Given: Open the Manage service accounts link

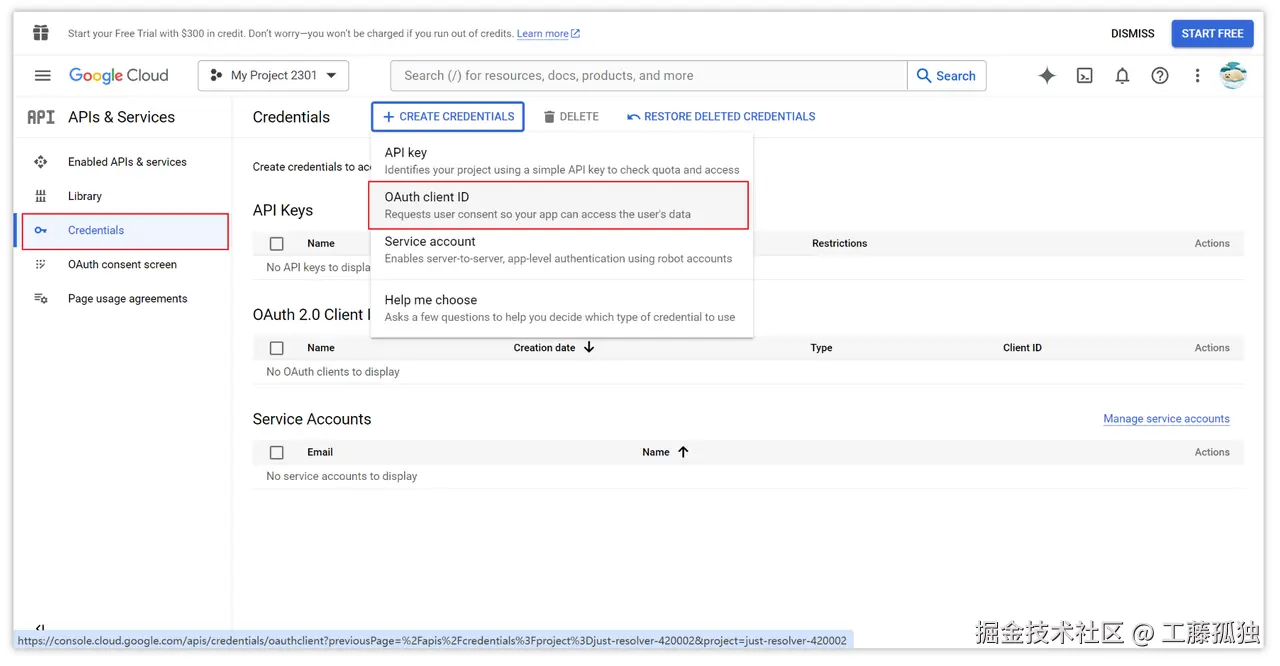Looking at the screenshot, I should coord(1166,418).
